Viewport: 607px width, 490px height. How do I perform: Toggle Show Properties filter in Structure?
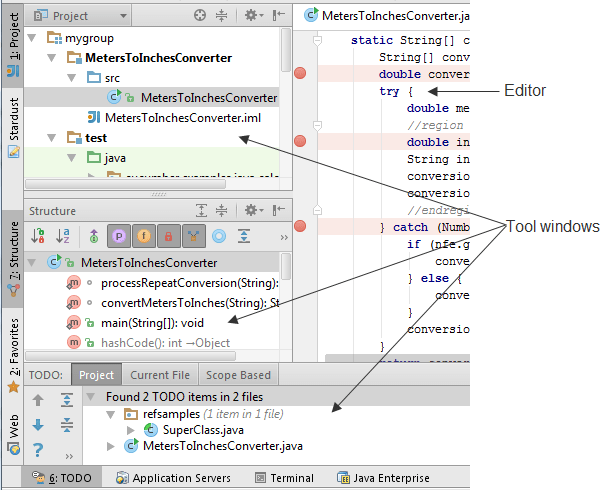pyautogui.click(x=119, y=236)
